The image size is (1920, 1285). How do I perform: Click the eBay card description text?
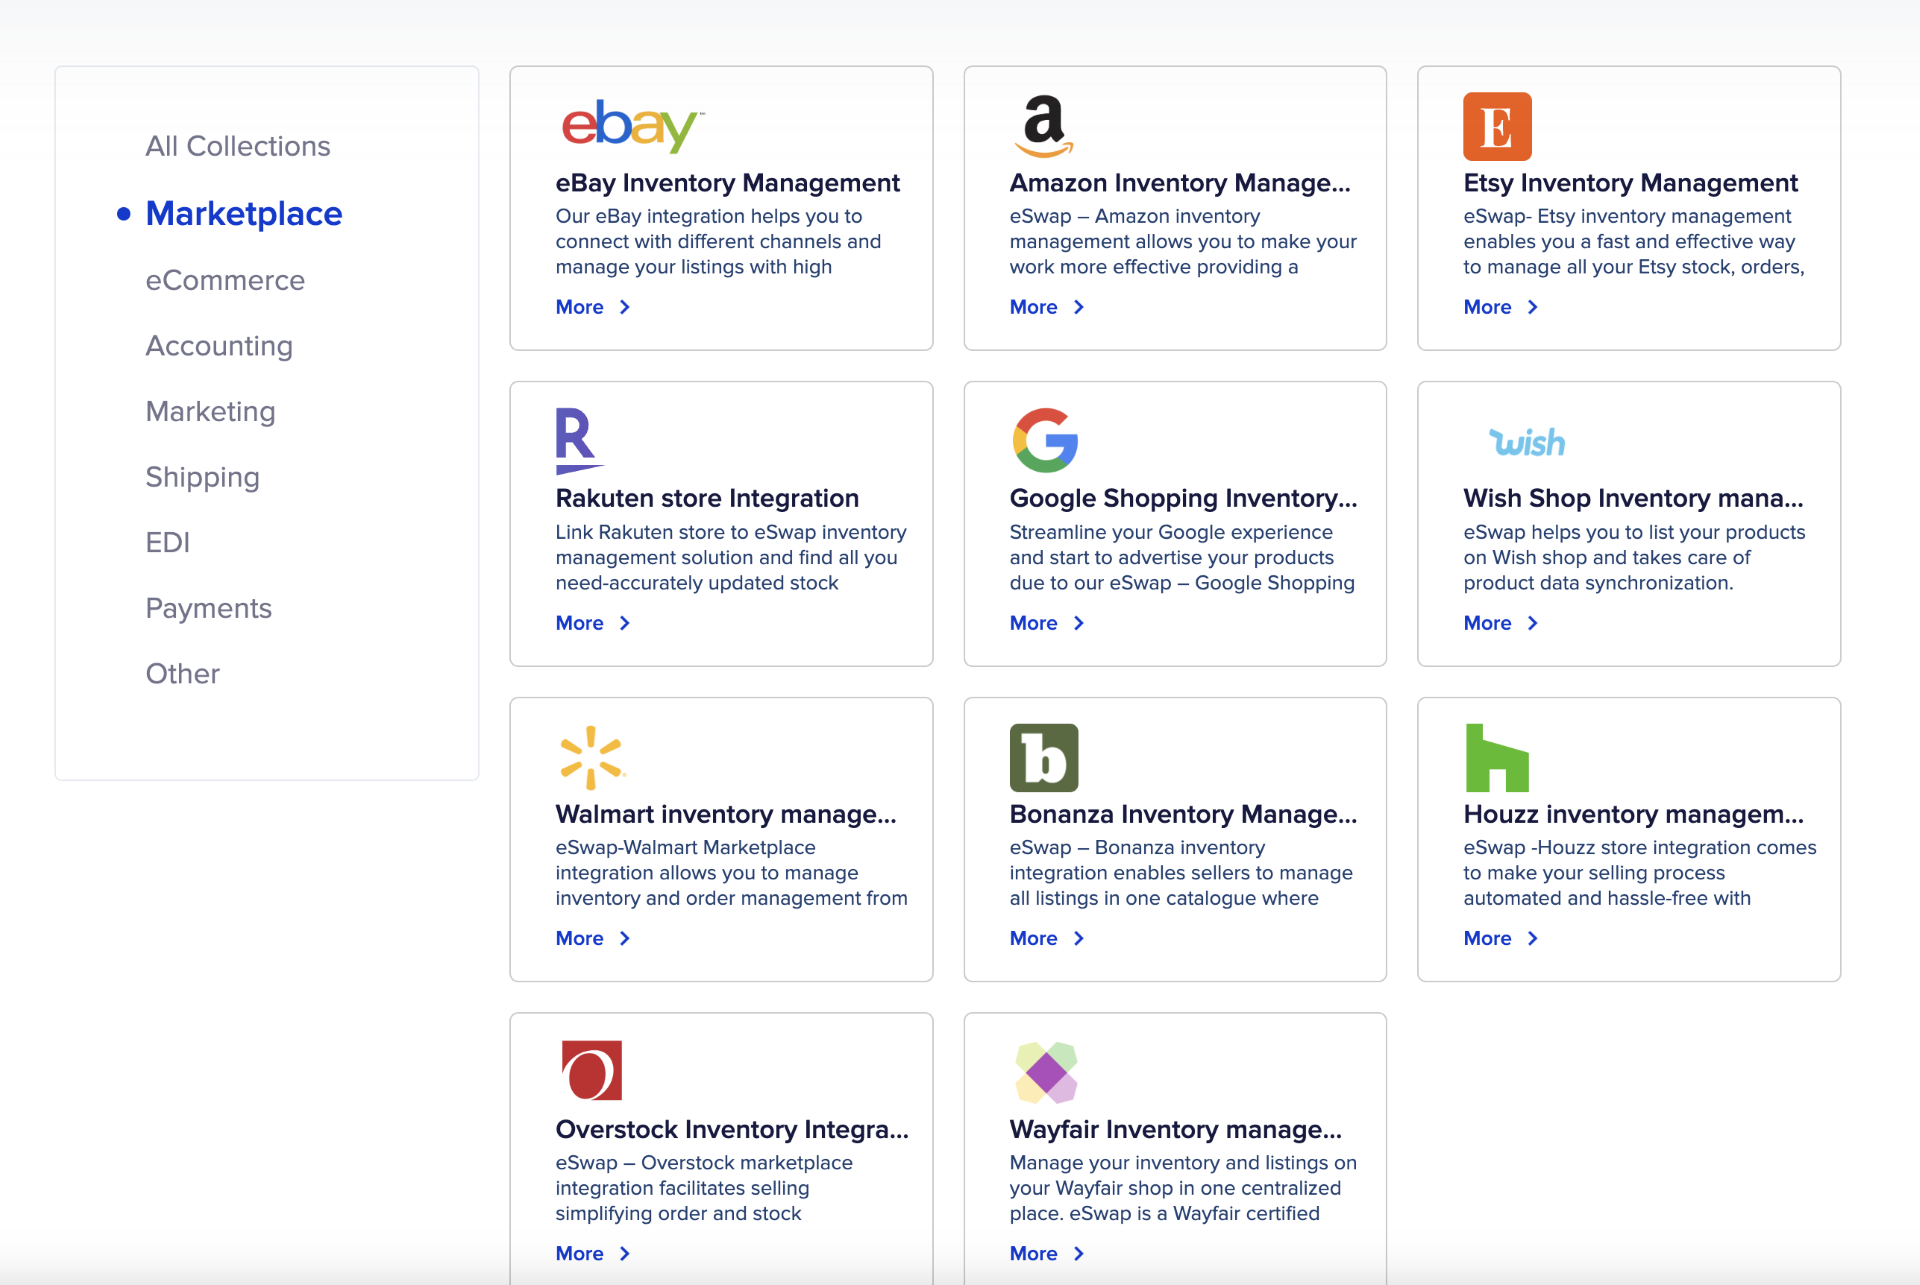tap(718, 241)
